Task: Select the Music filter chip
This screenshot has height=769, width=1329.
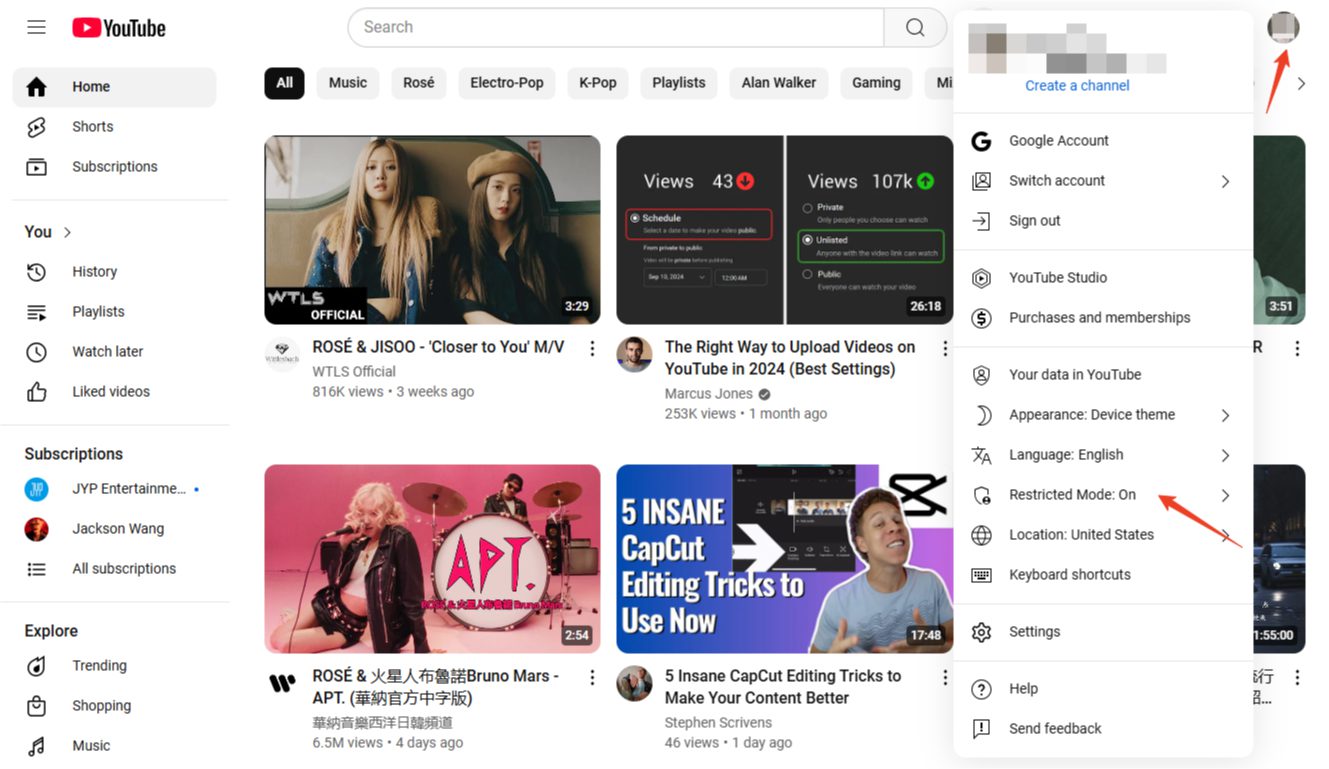Action: click(x=348, y=83)
